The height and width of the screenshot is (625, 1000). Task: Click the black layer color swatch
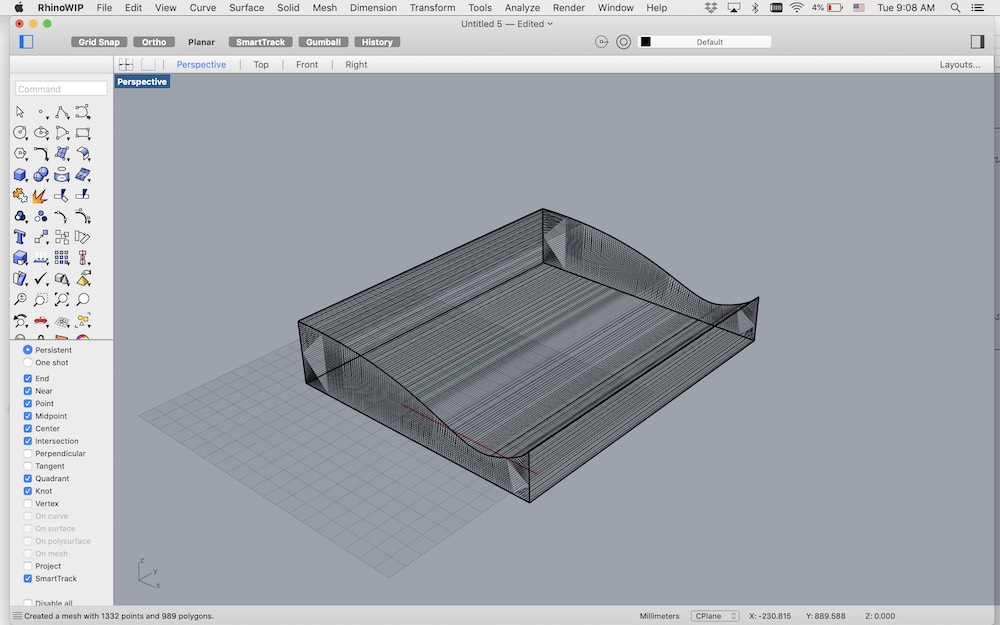pos(645,42)
